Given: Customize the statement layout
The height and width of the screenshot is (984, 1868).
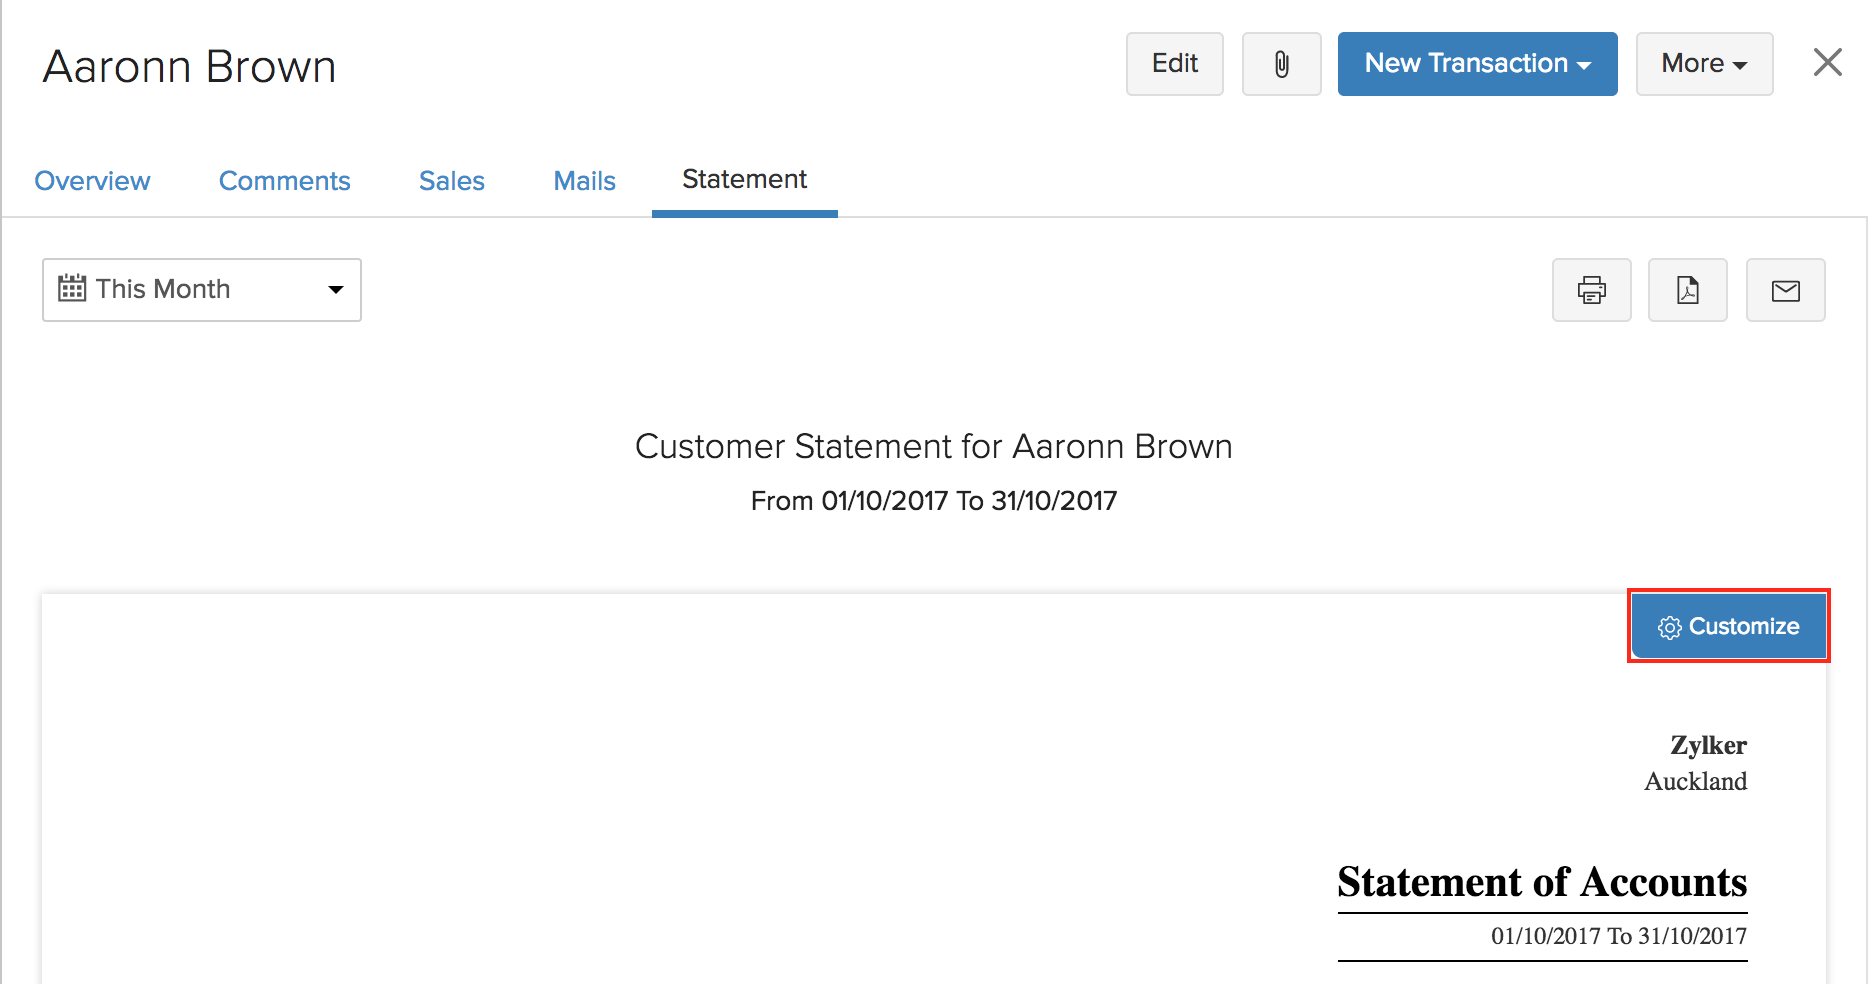Looking at the screenshot, I should pyautogui.click(x=1729, y=626).
